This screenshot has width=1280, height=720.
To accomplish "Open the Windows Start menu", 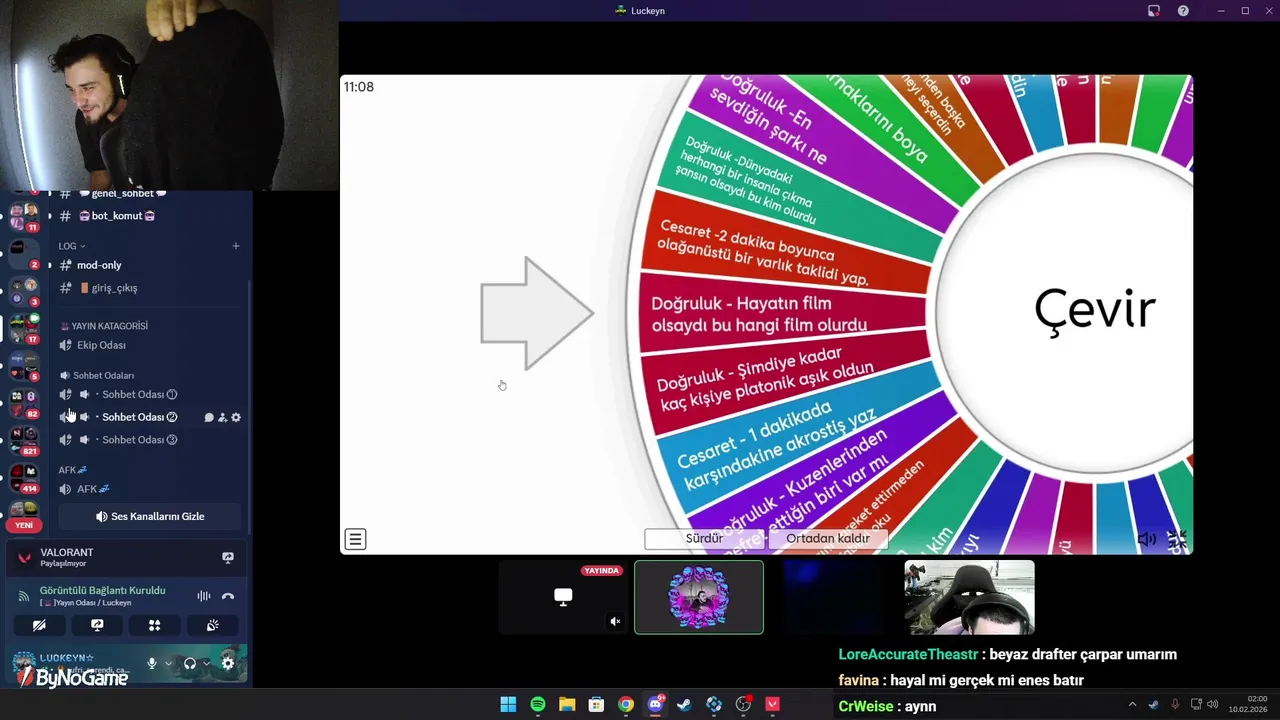I will click(508, 704).
